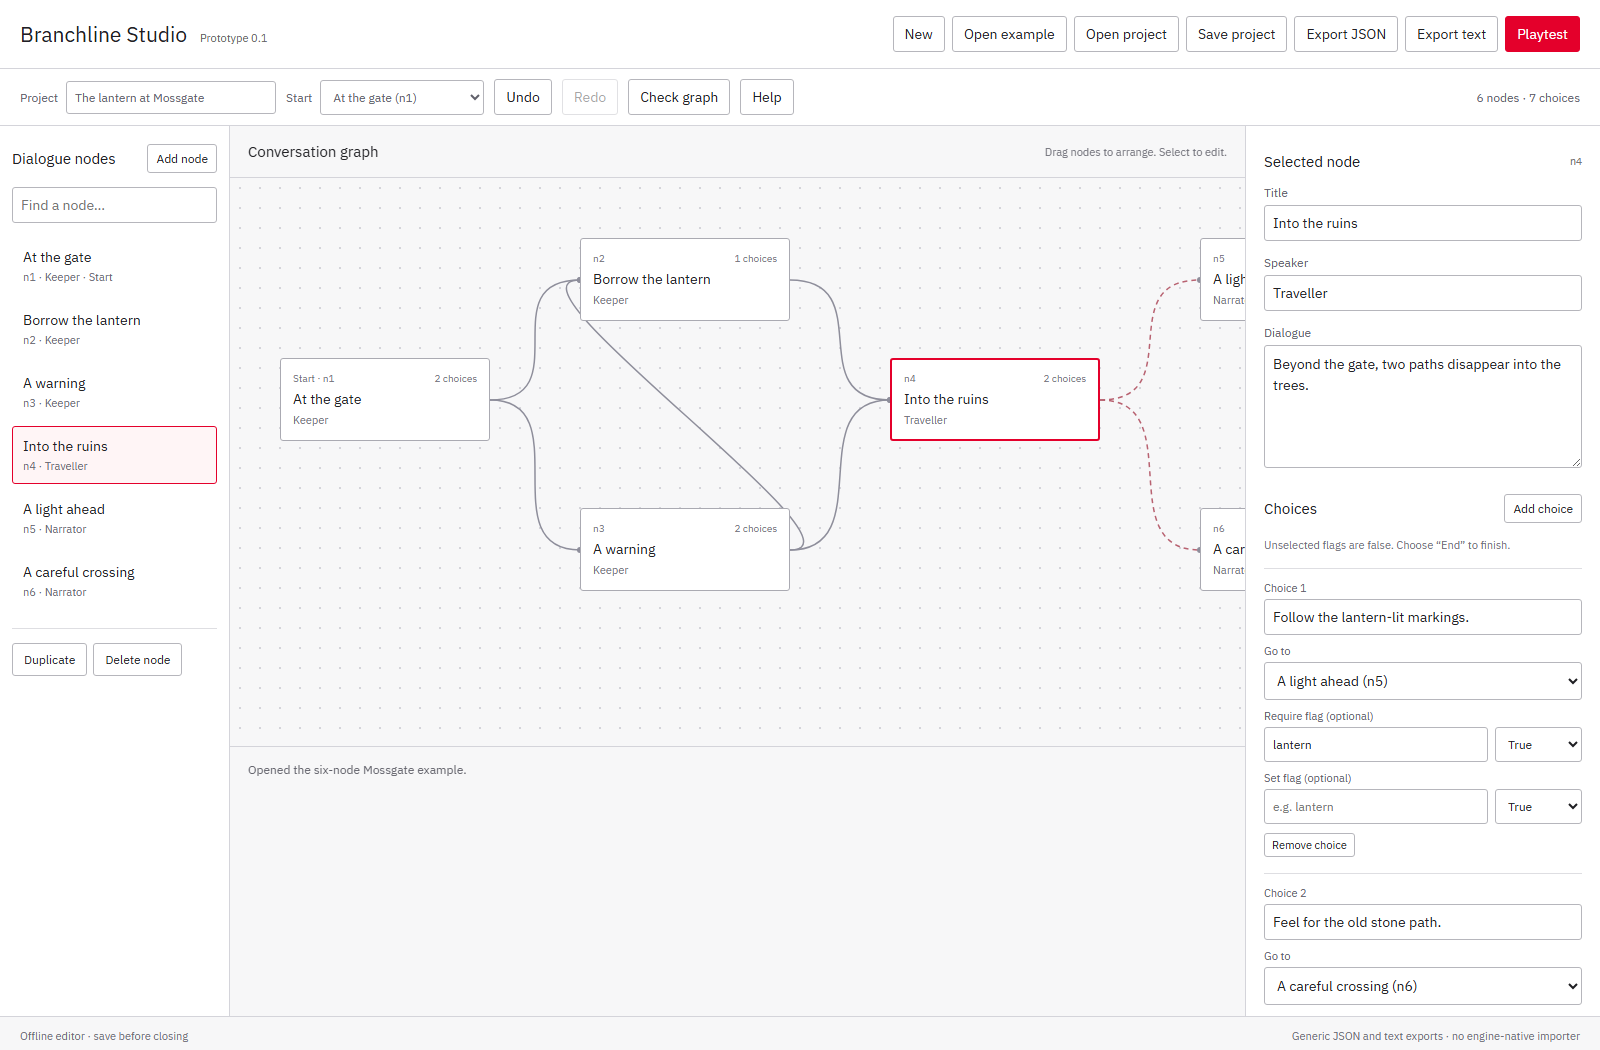The width and height of the screenshot is (1600, 1050).
Task: Add a new dialogue node
Action: pyautogui.click(x=182, y=159)
